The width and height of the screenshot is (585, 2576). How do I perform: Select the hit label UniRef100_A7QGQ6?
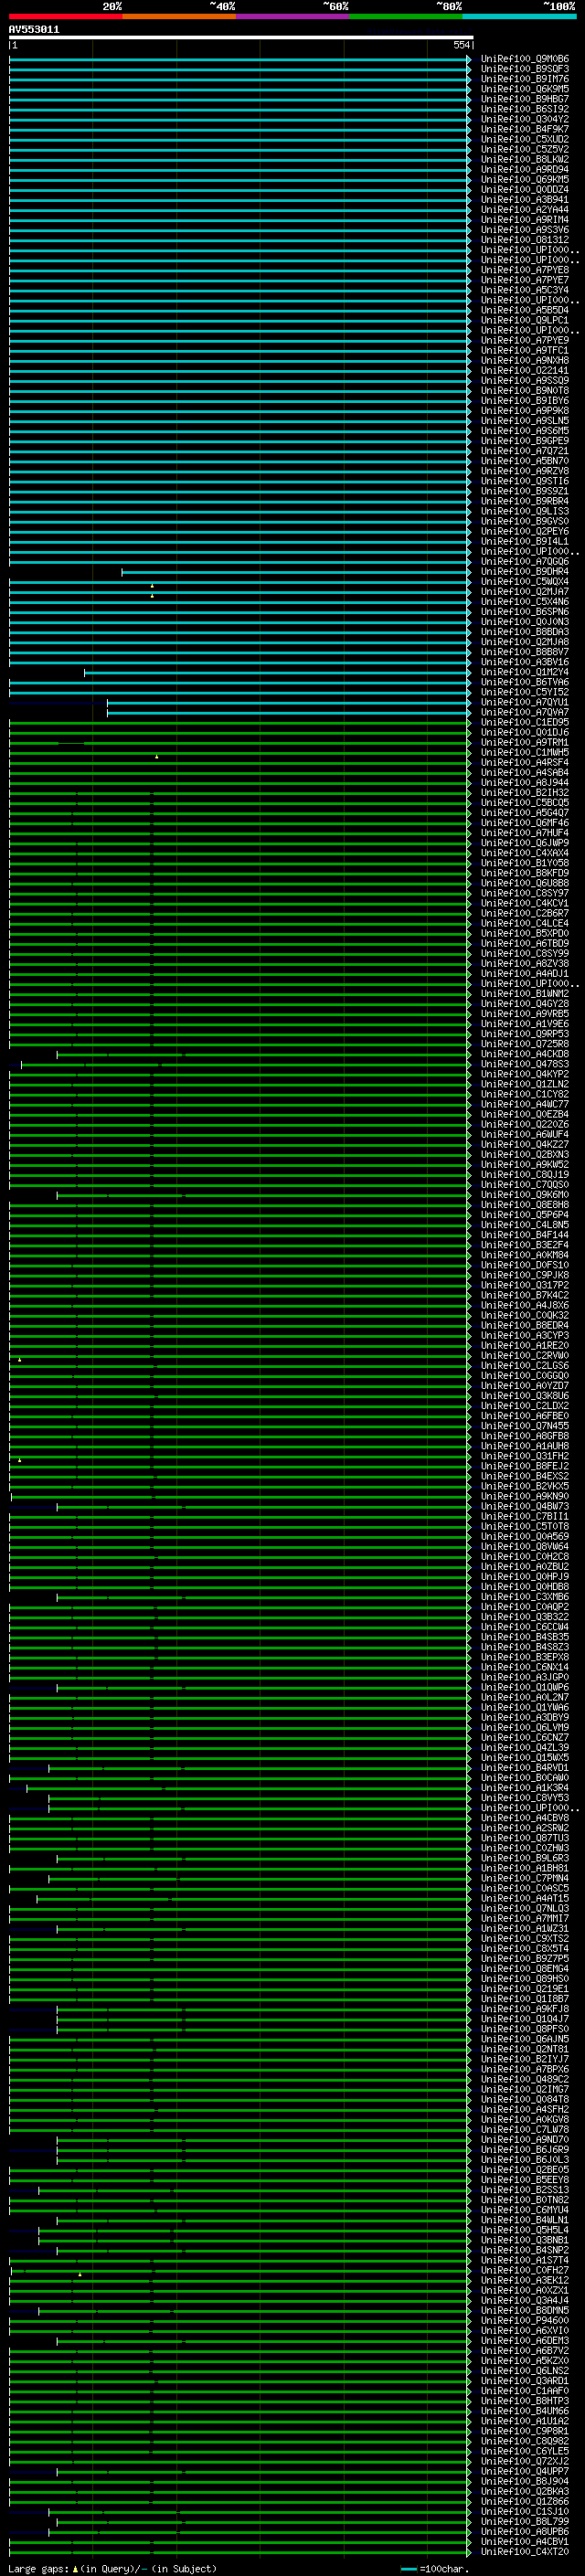pos(525,561)
